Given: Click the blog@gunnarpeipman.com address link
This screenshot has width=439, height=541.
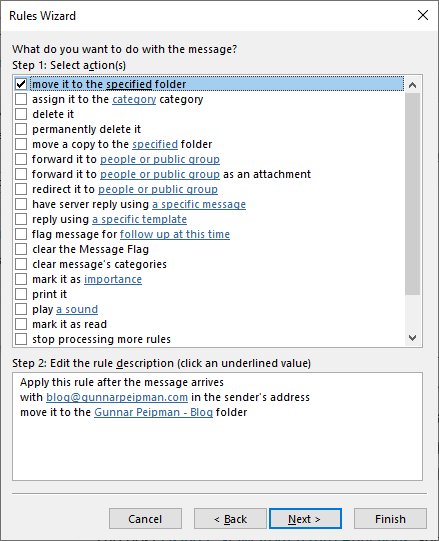Looking at the screenshot, I should pyautogui.click(x=117, y=397).
